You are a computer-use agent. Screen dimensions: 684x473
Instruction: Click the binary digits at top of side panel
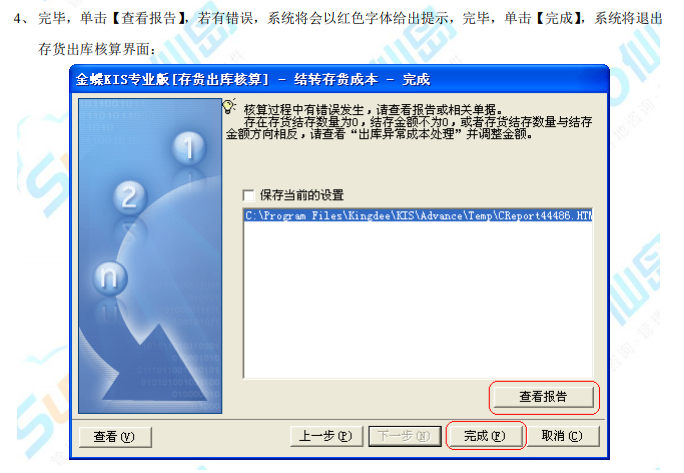[116, 120]
